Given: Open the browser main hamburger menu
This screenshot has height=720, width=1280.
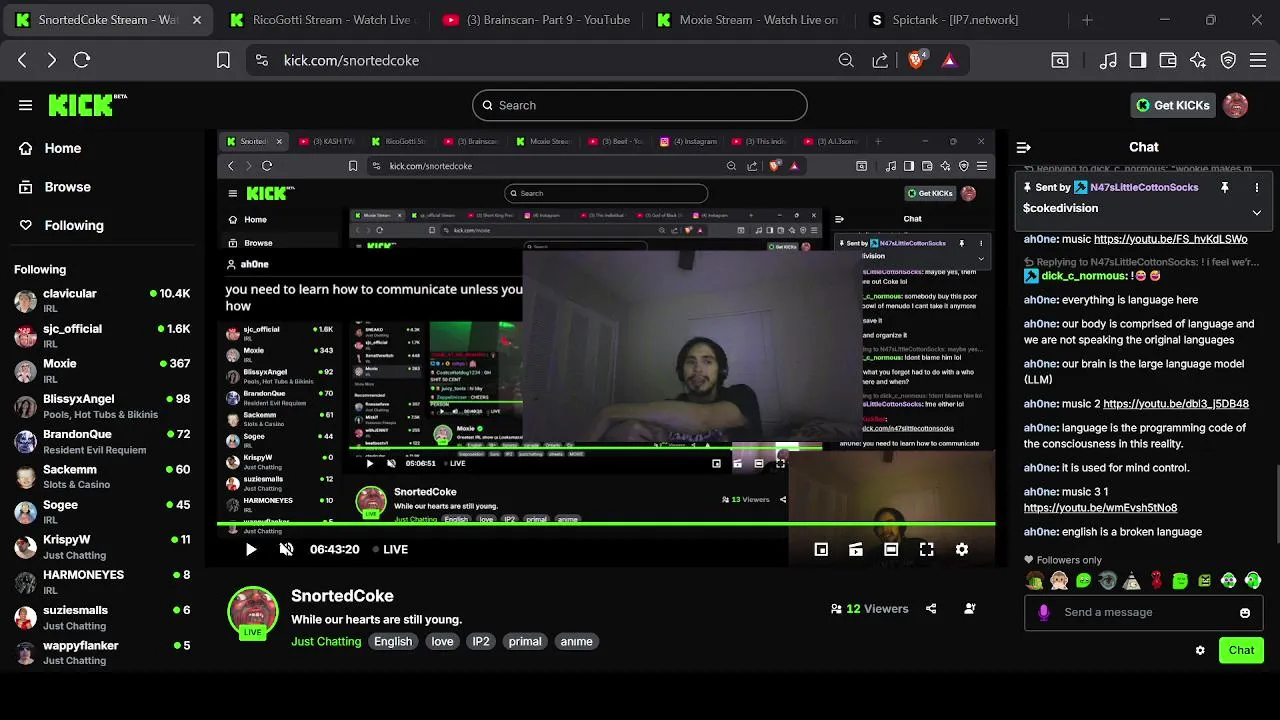Looking at the screenshot, I should point(1259,60).
